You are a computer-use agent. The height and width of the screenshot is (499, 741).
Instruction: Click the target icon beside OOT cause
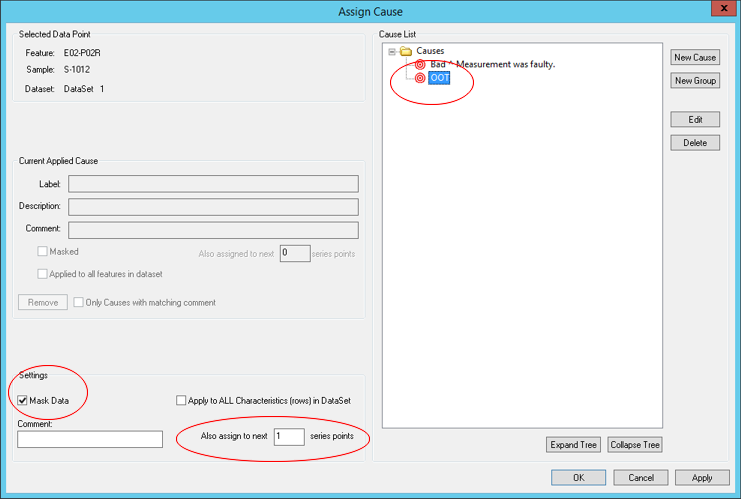click(x=420, y=78)
